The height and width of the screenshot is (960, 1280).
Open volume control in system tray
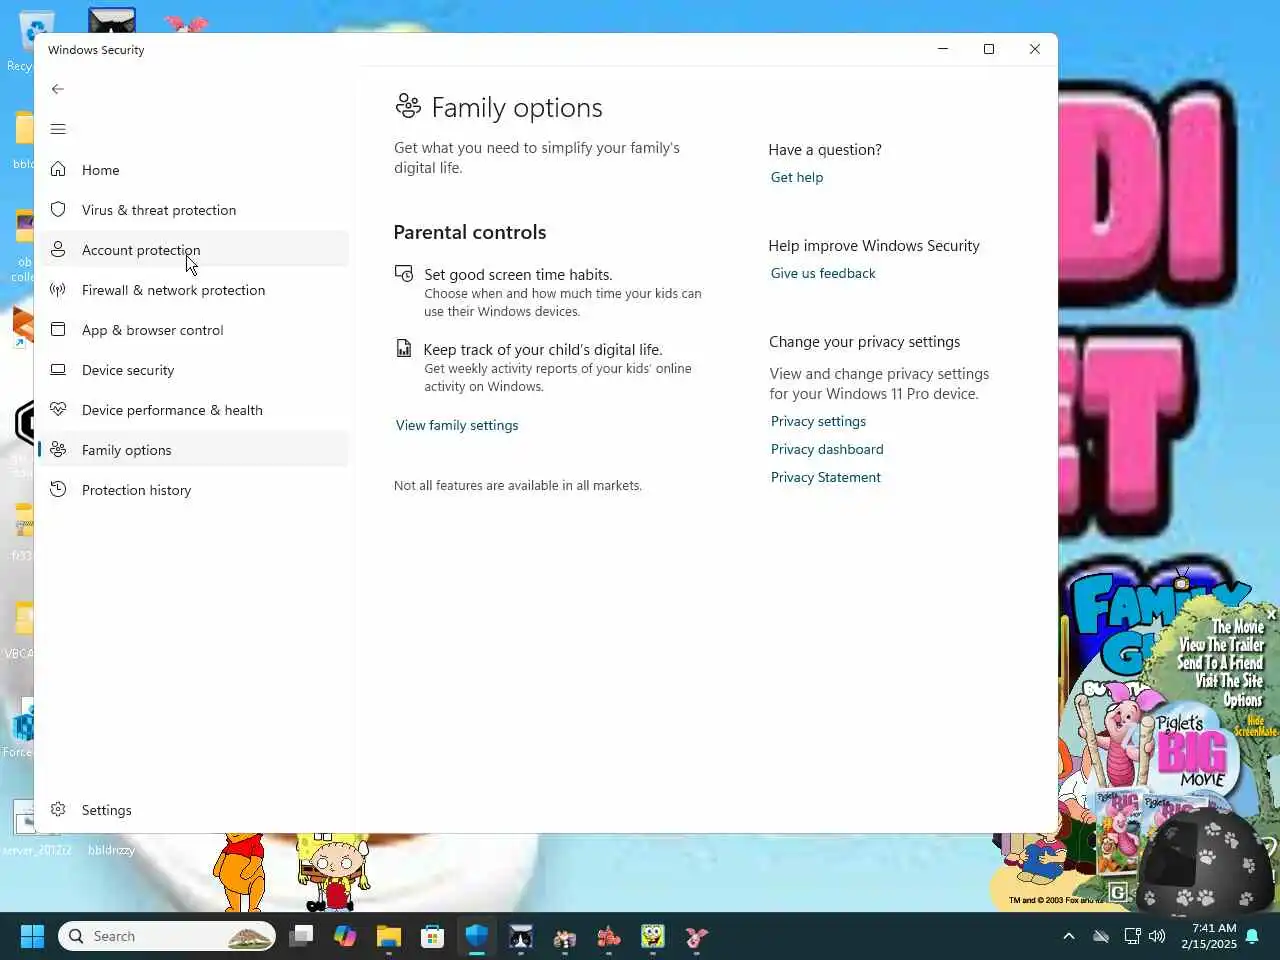point(1157,936)
